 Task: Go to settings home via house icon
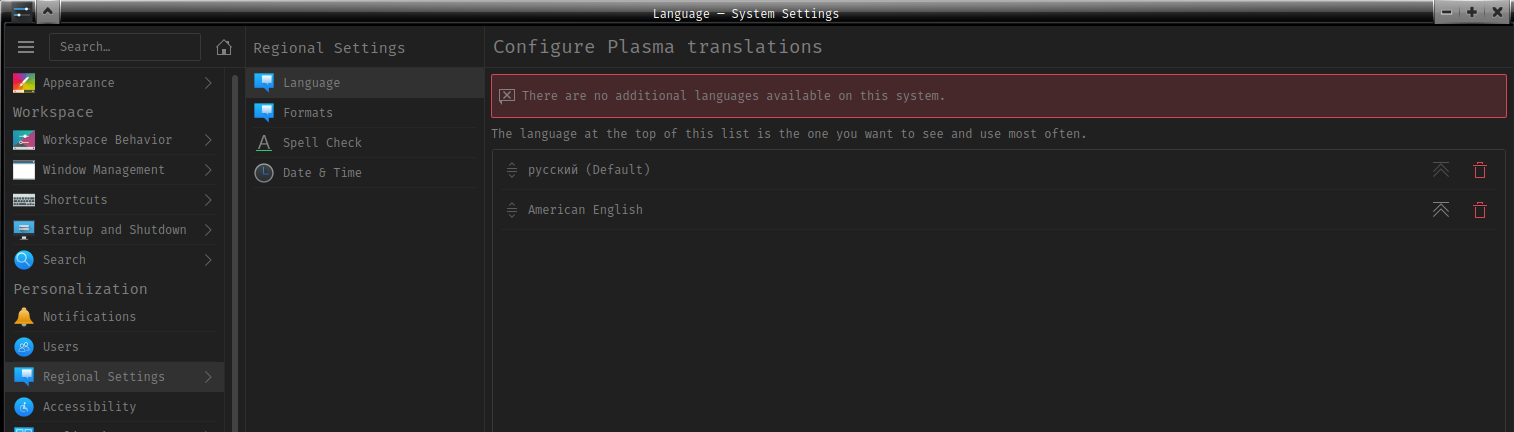tap(224, 47)
